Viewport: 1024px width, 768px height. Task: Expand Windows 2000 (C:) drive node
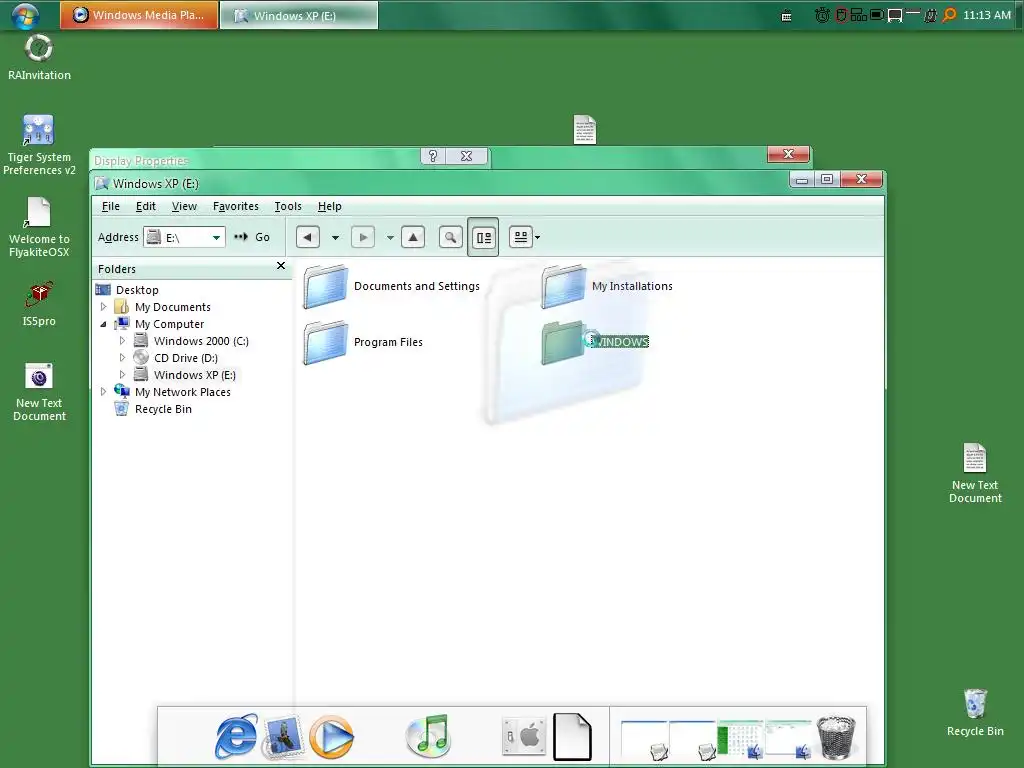tap(122, 341)
